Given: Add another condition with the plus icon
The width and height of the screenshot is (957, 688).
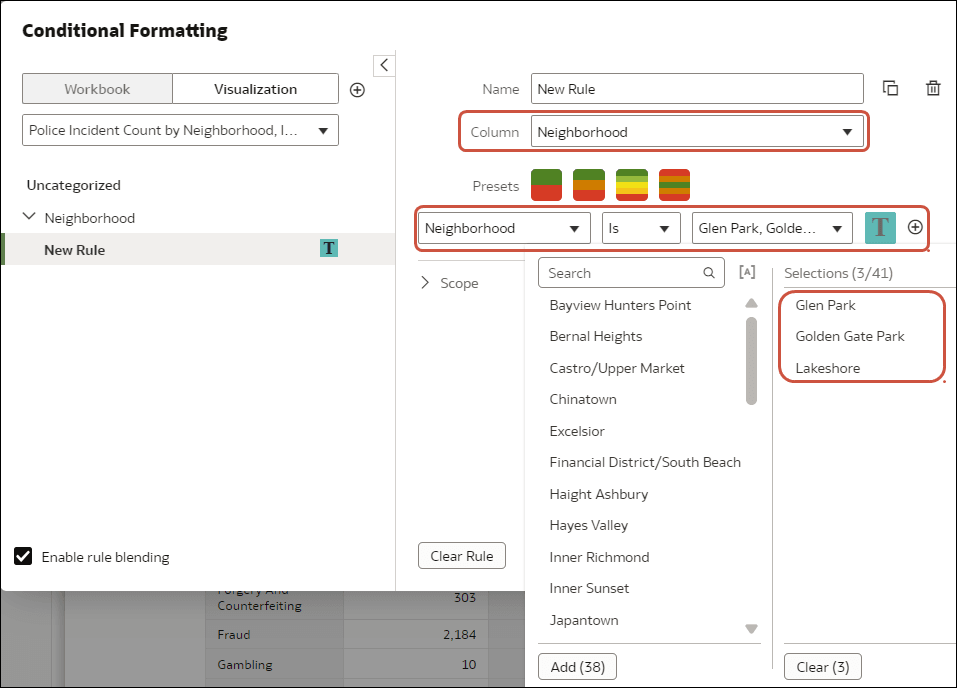Looking at the screenshot, I should point(915,228).
